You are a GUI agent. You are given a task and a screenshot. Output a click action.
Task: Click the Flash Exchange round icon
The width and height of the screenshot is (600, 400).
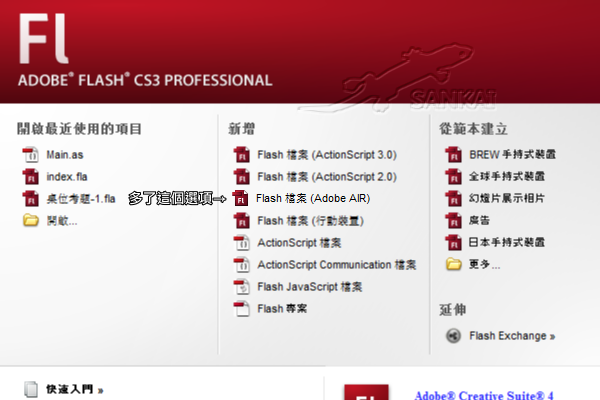pyautogui.click(x=453, y=336)
